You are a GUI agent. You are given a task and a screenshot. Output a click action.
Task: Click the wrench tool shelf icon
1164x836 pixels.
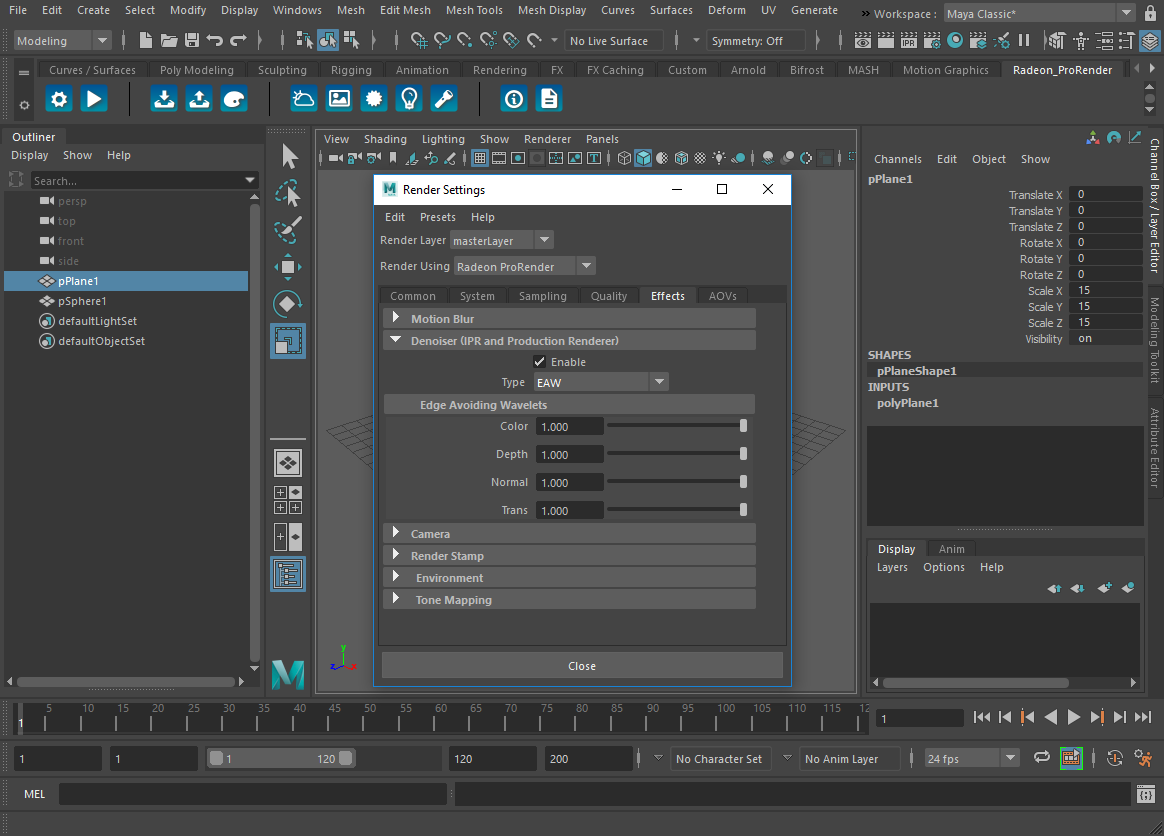coord(444,99)
